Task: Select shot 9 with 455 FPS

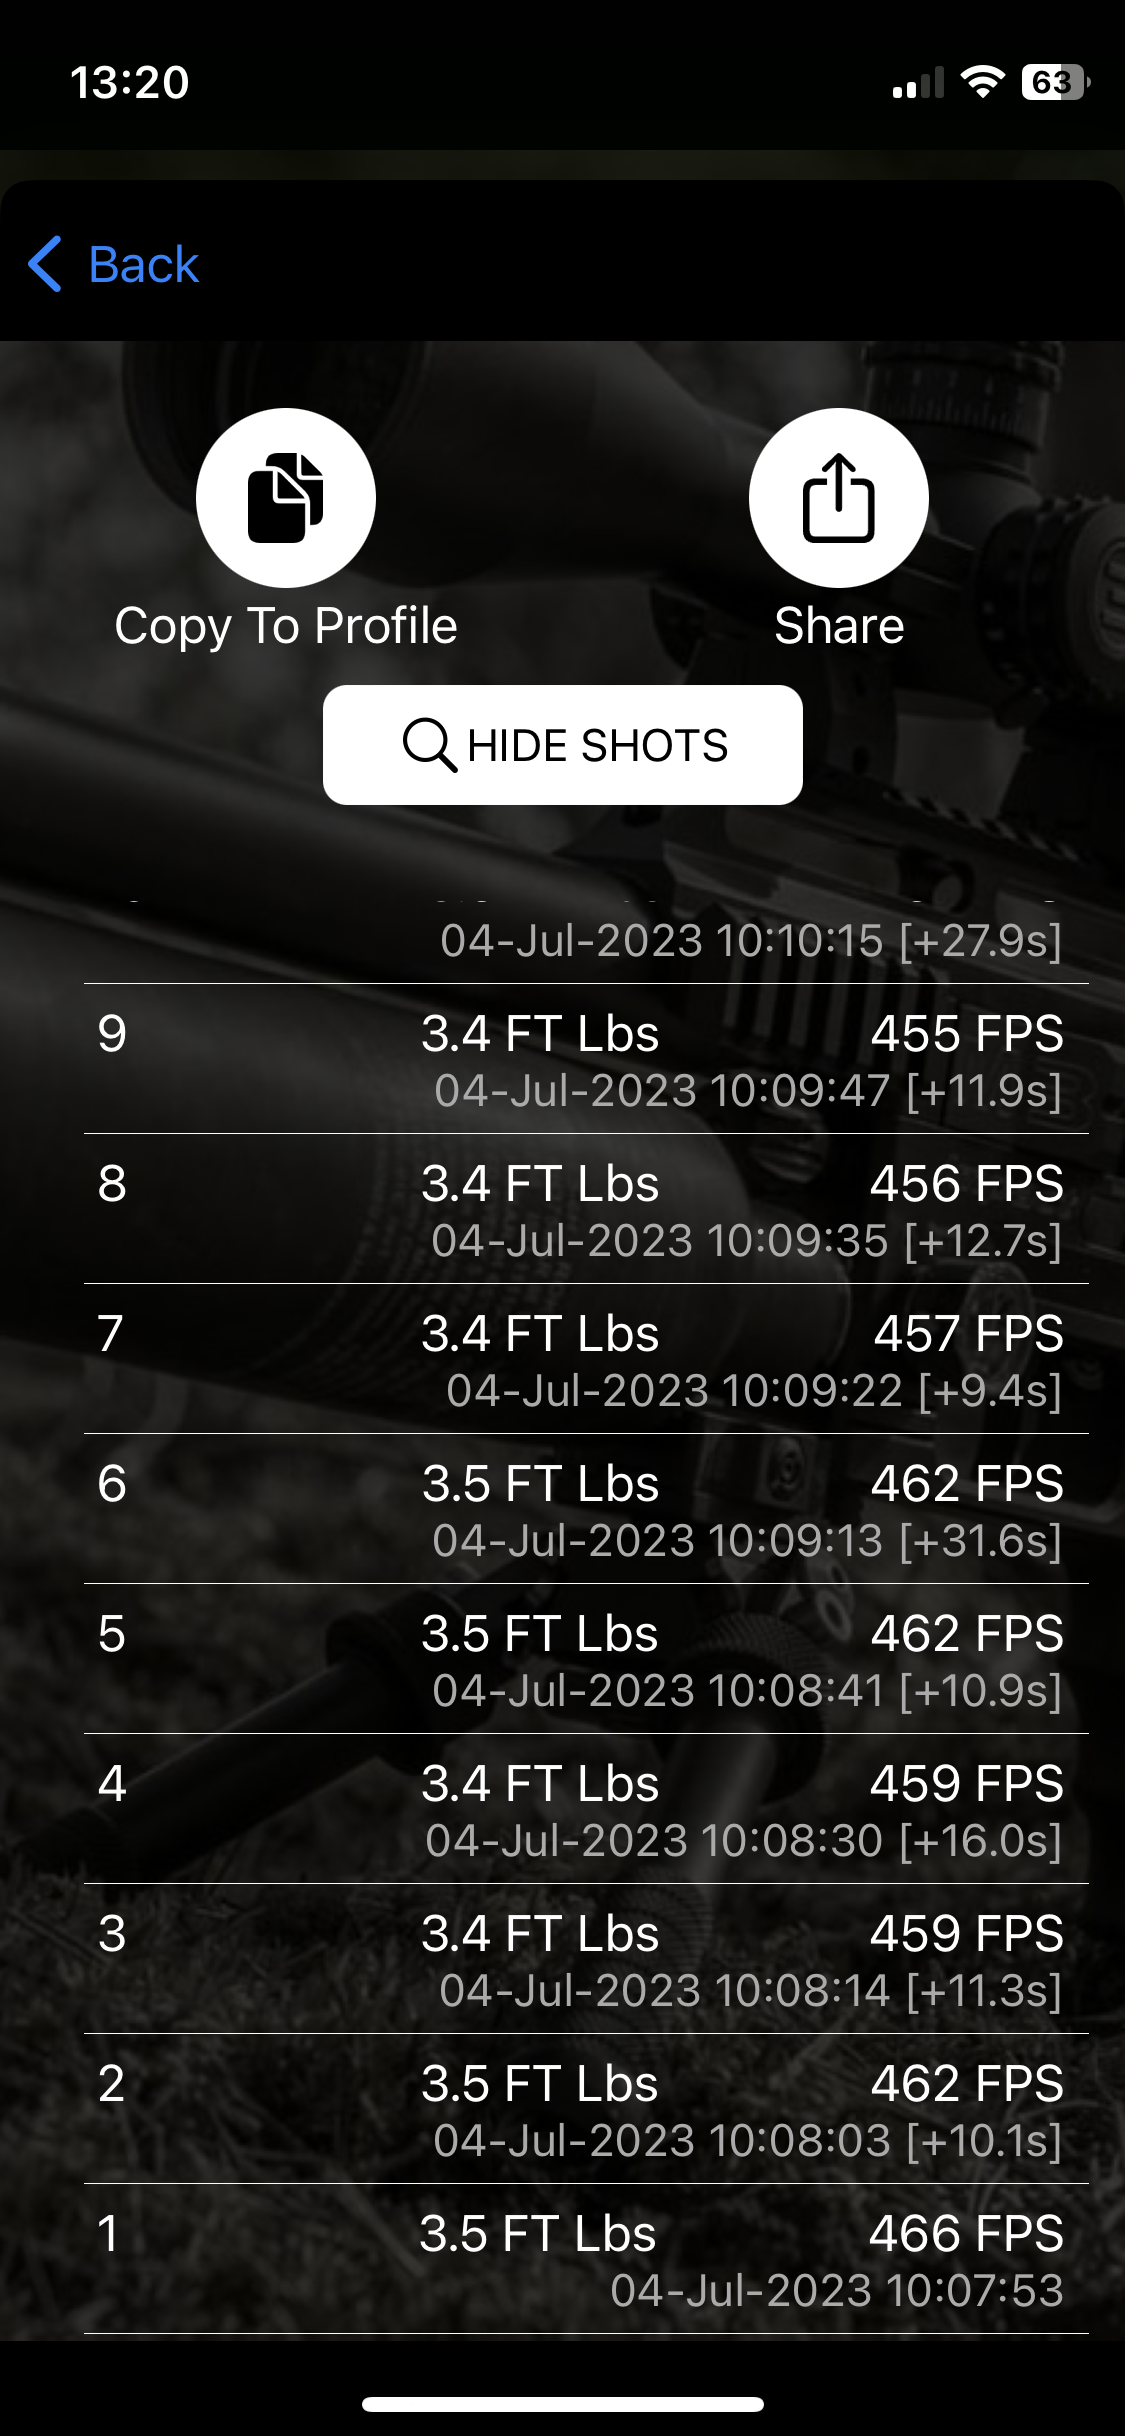Action: point(586,1059)
